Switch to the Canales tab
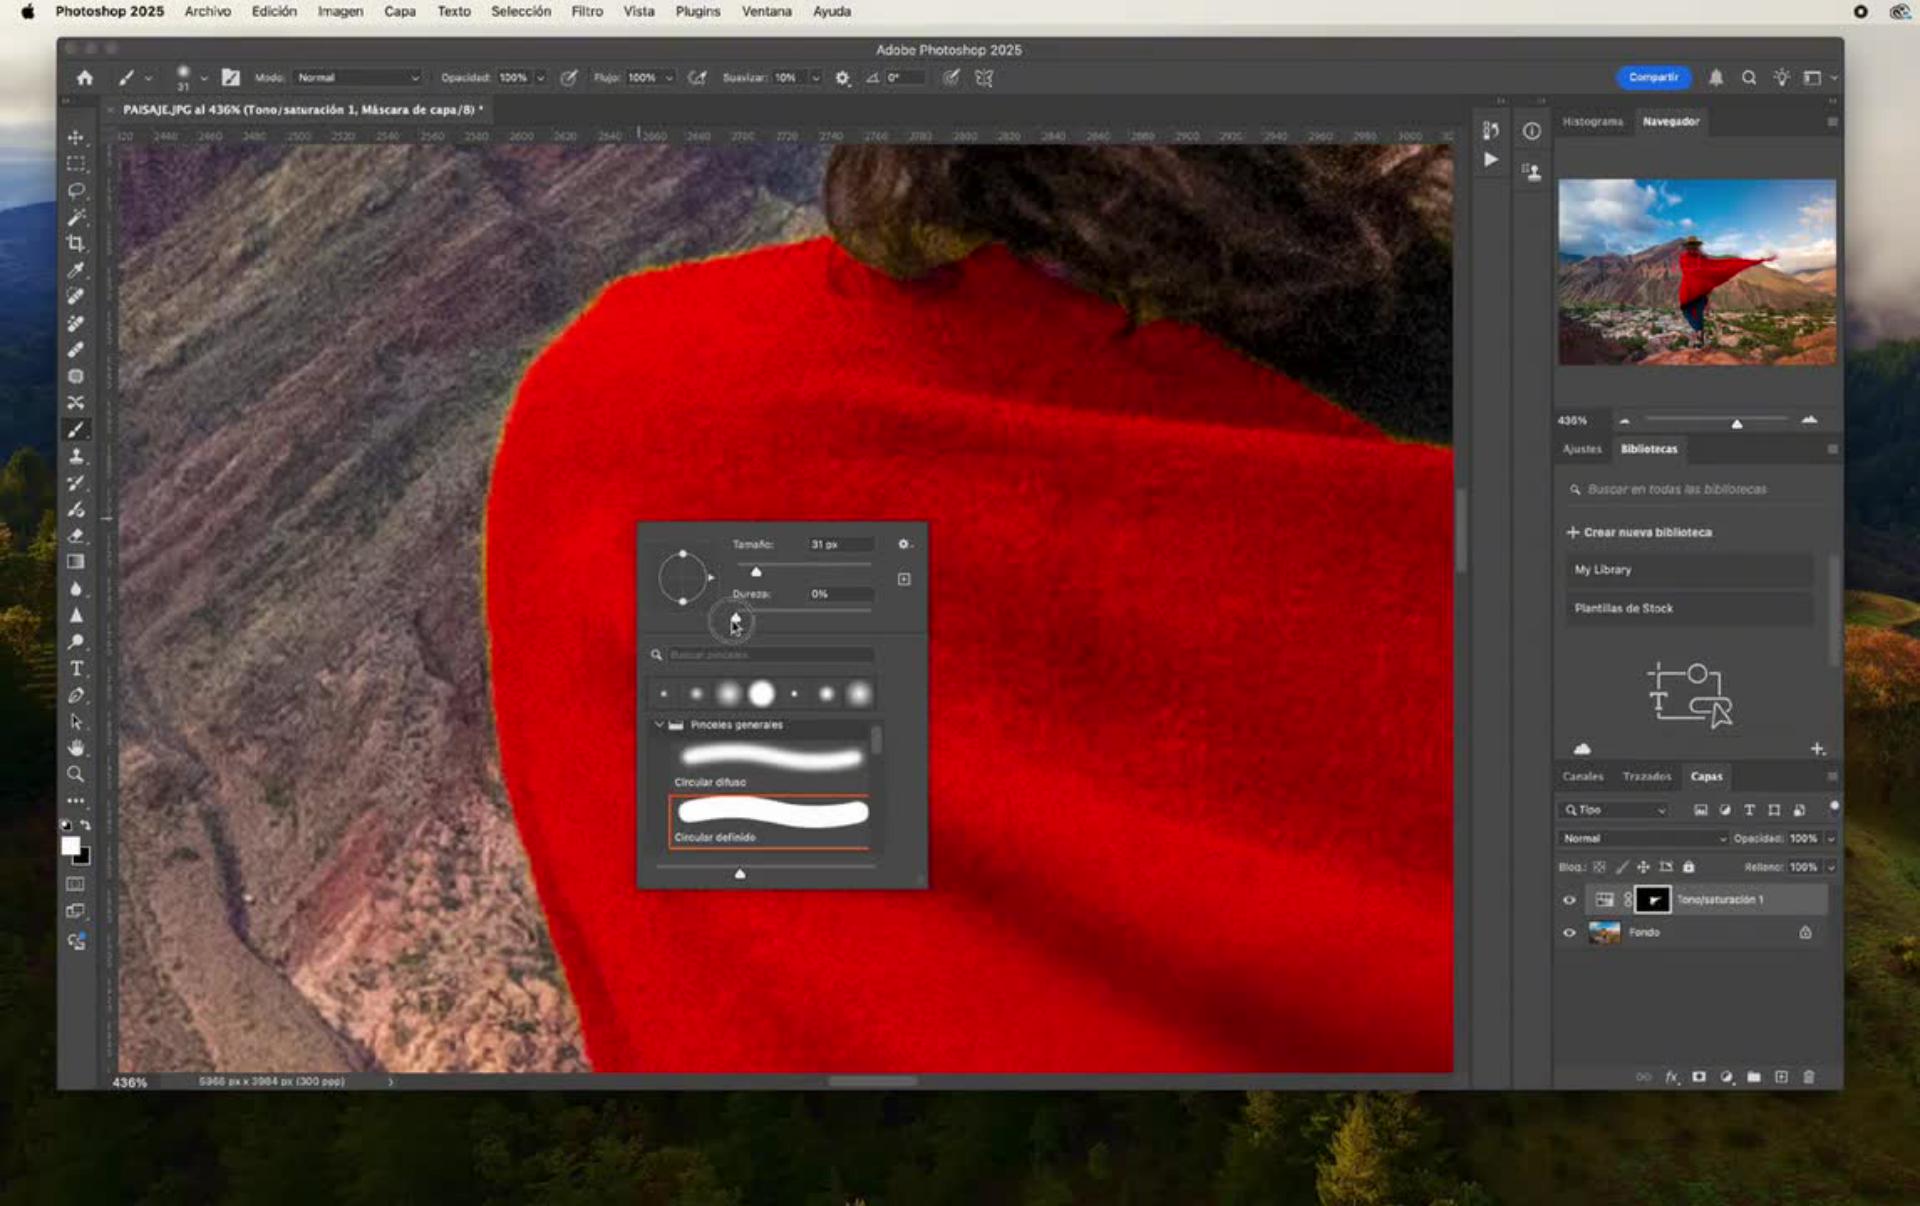This screenshot has height=1206, width=1920. [1582, 776]
